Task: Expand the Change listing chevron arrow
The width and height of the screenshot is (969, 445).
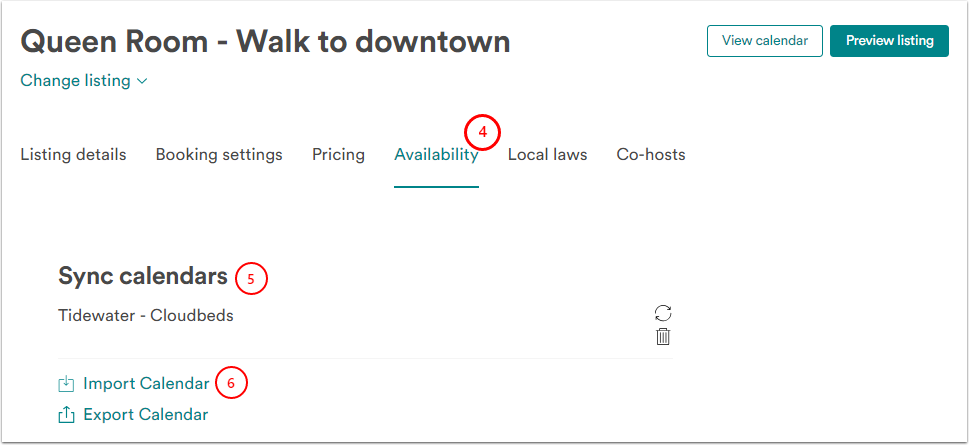Action: [142, 81]
